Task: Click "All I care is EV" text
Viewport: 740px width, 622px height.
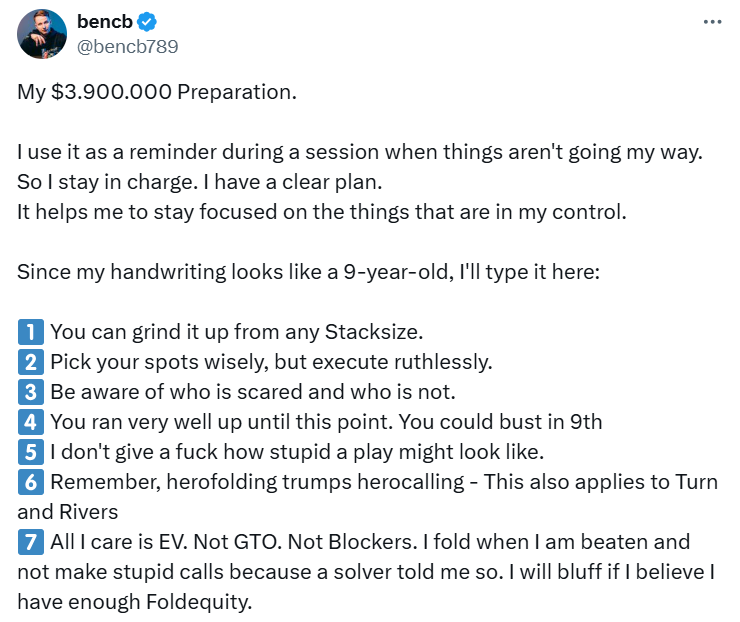Action: point(122,542)
